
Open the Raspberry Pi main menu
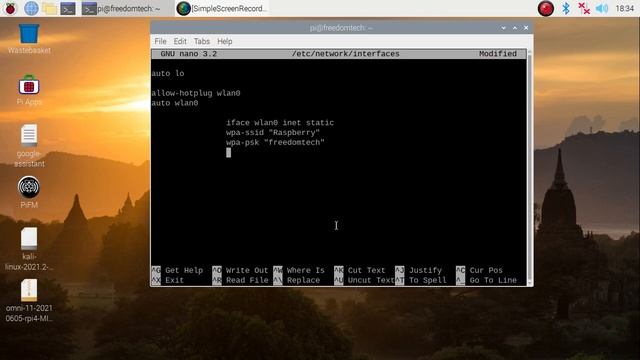tap(10, 8)
